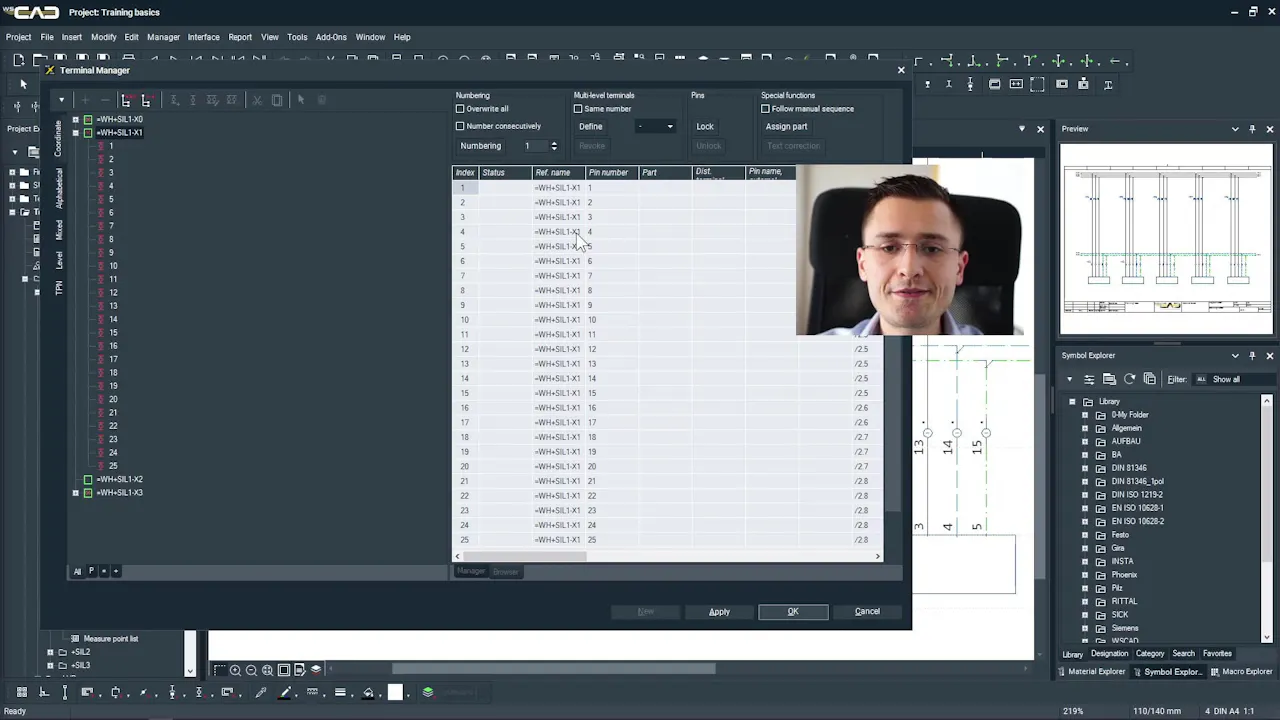Cancel the Terminal Manager dialog
Viewport: 1280px width, 720px height.
(x=867, y=612)
